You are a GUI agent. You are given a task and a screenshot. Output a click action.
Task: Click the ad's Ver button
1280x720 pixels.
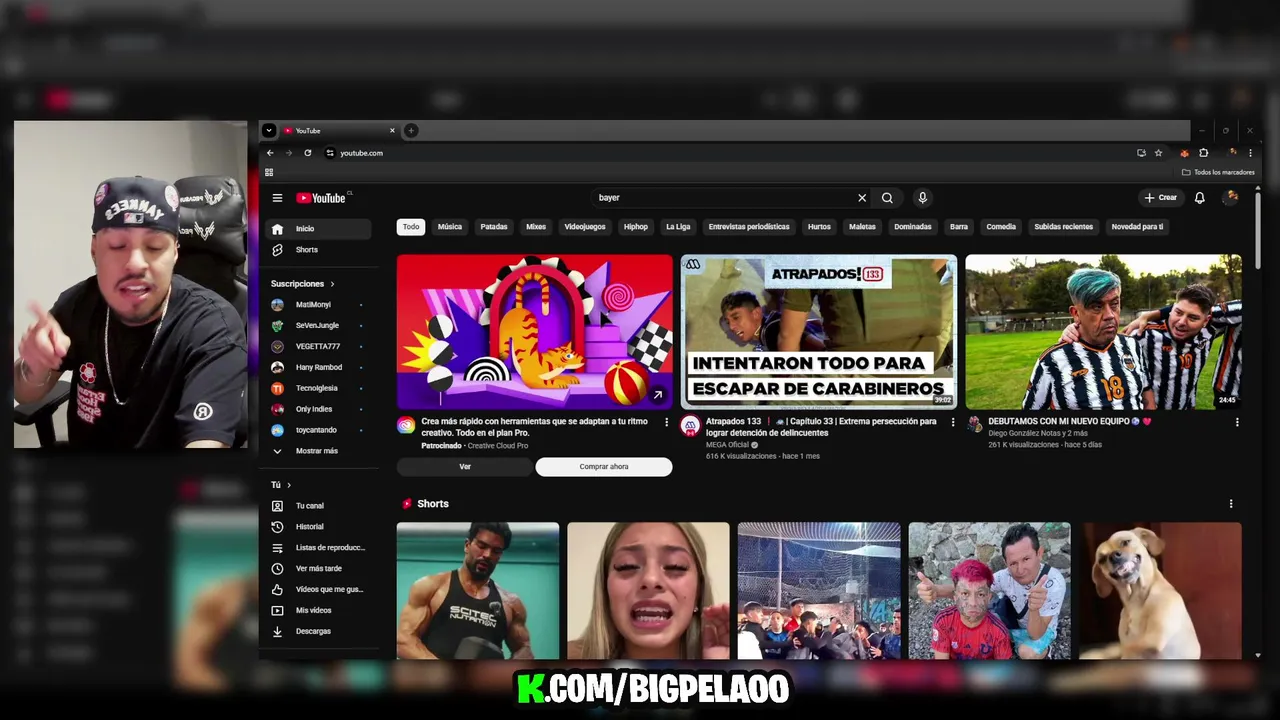[465, 467]
